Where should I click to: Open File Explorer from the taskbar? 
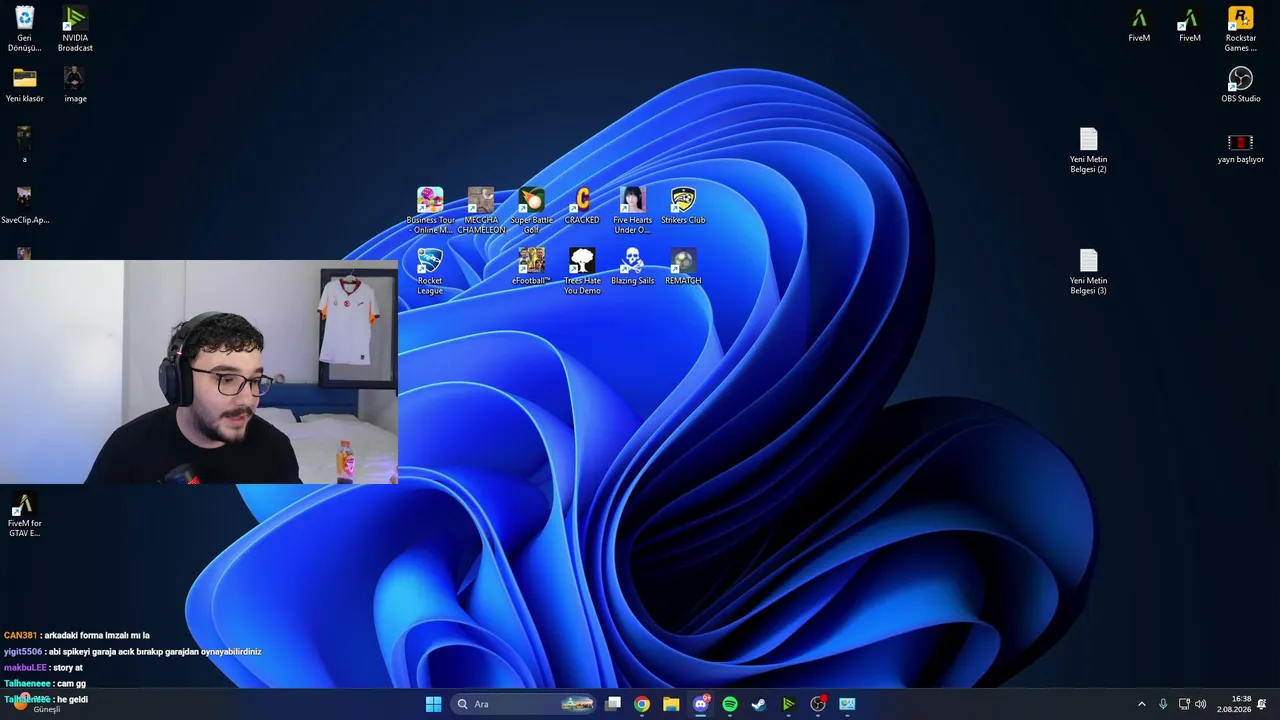(x=671, y=704)
